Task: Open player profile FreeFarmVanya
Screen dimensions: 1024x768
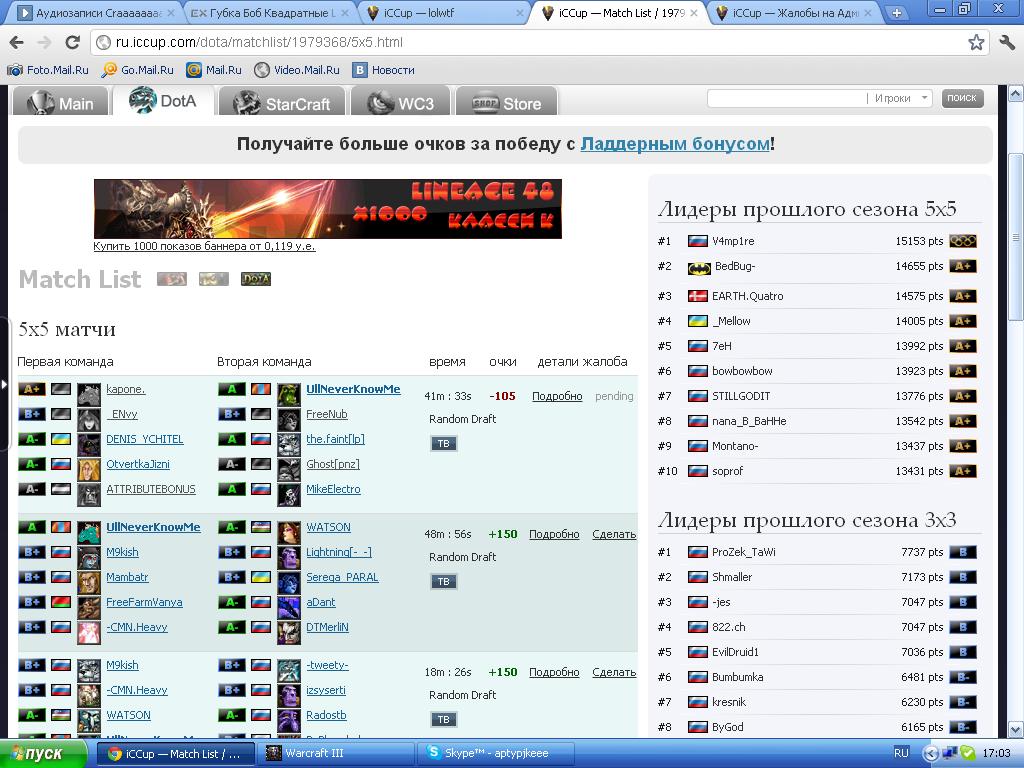Action: [144, 601]
